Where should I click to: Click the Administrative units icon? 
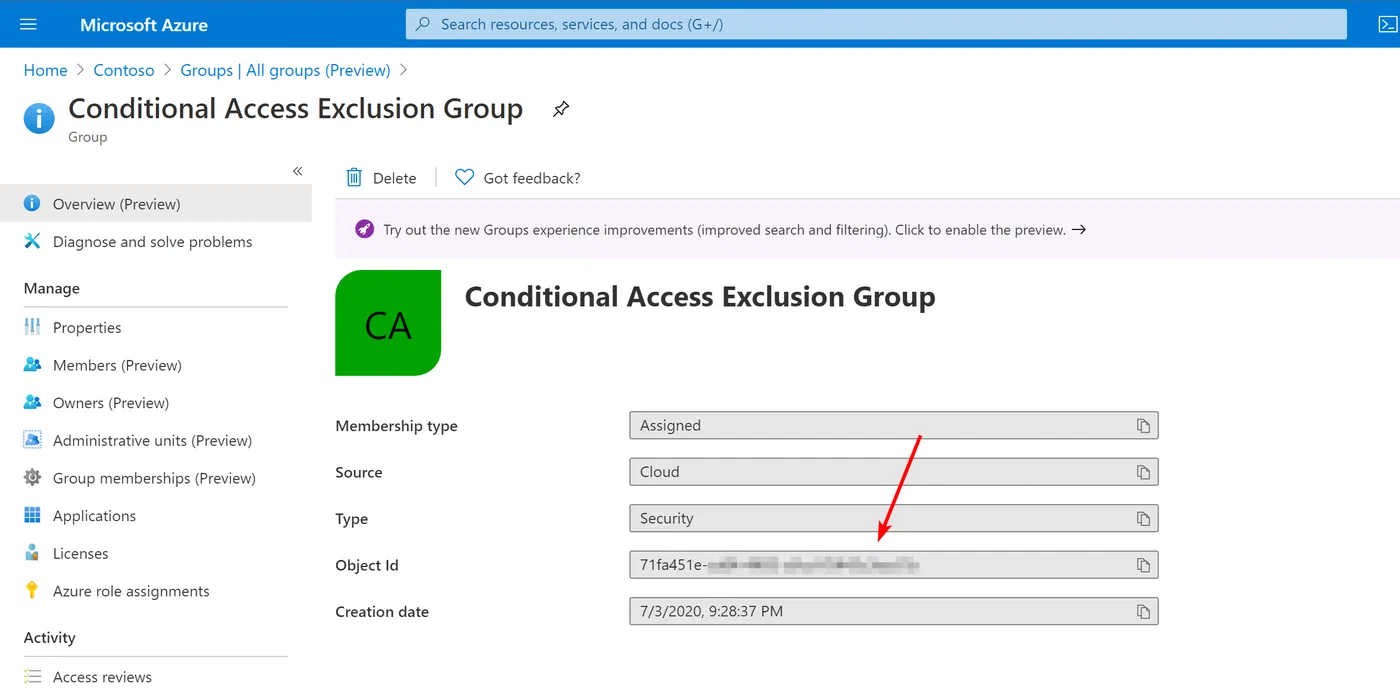coord(33,440)
